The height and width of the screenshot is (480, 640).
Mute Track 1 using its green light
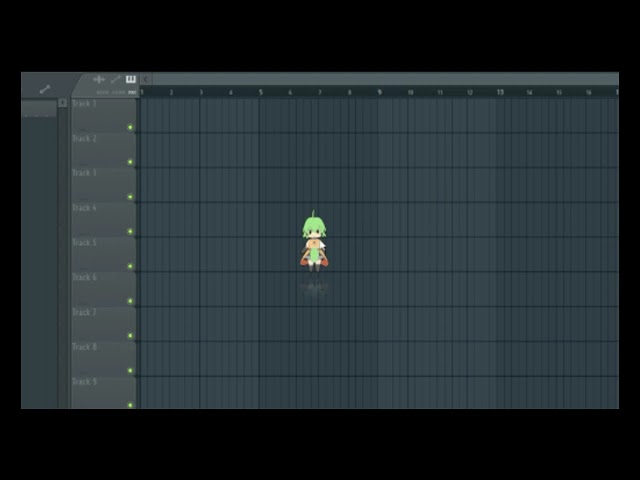[x=130, y=127]
